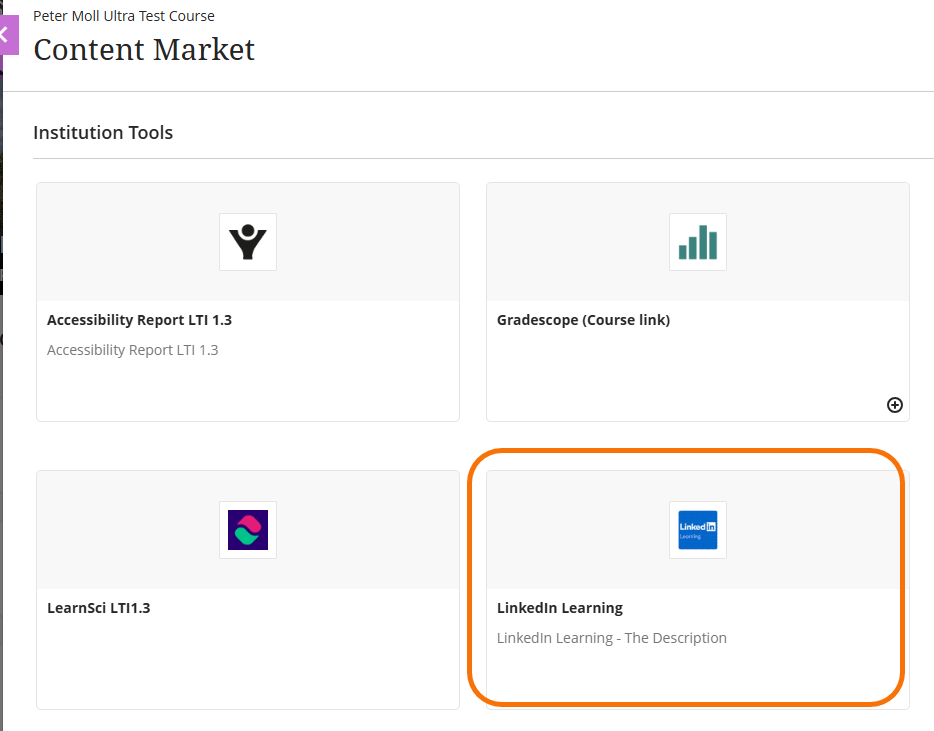934x731 pixels.
Task: Add Gradescope with the plus circle icon
Action: pyautogui.click(x=895, y=405)
